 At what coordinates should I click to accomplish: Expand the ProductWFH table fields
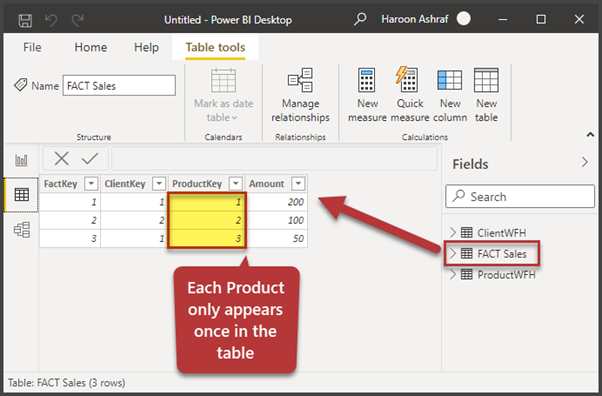453,275
